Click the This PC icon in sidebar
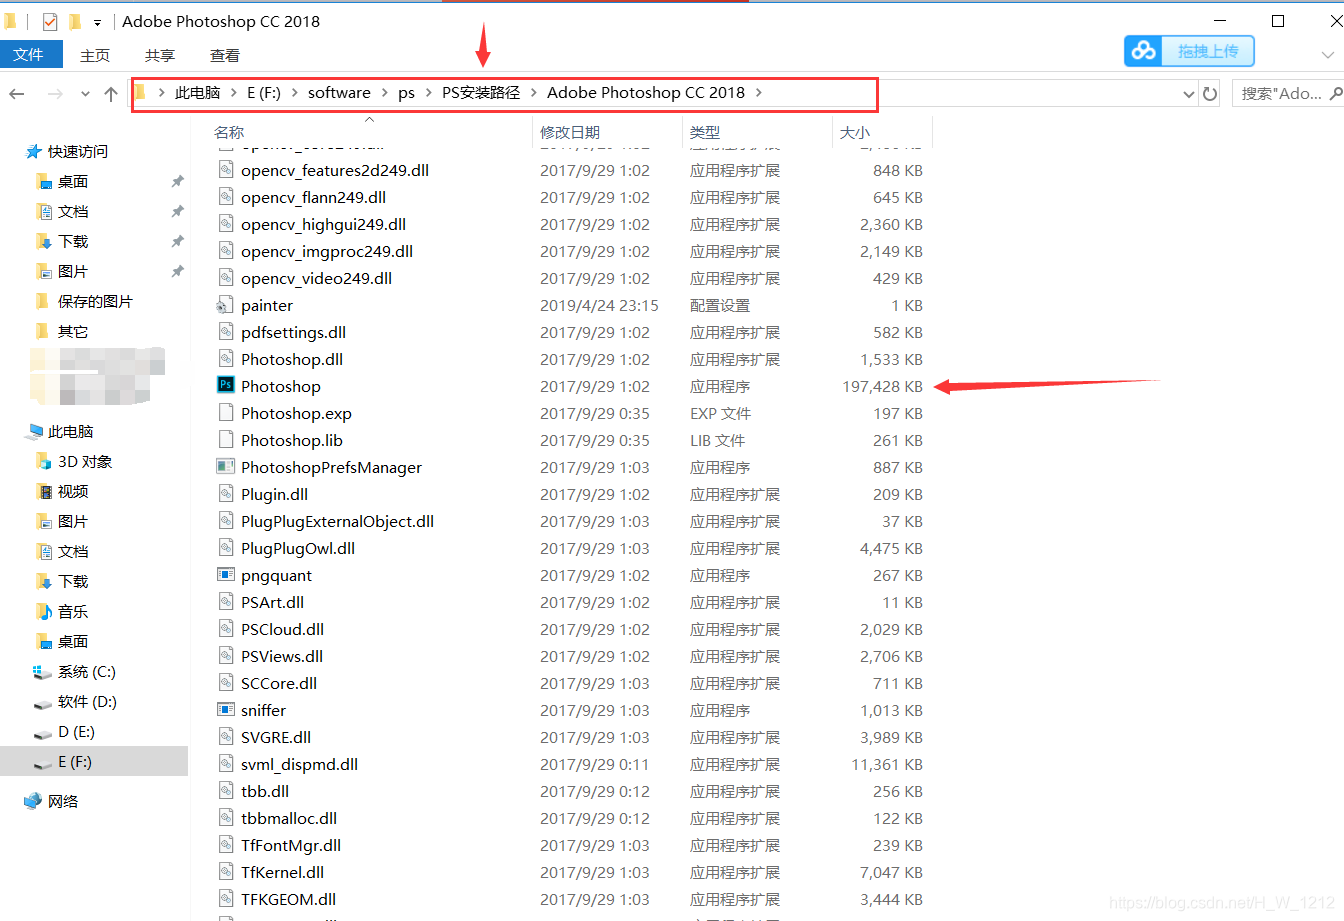The width and height of the screenshot is (1344, 921). tap(35, 431)
